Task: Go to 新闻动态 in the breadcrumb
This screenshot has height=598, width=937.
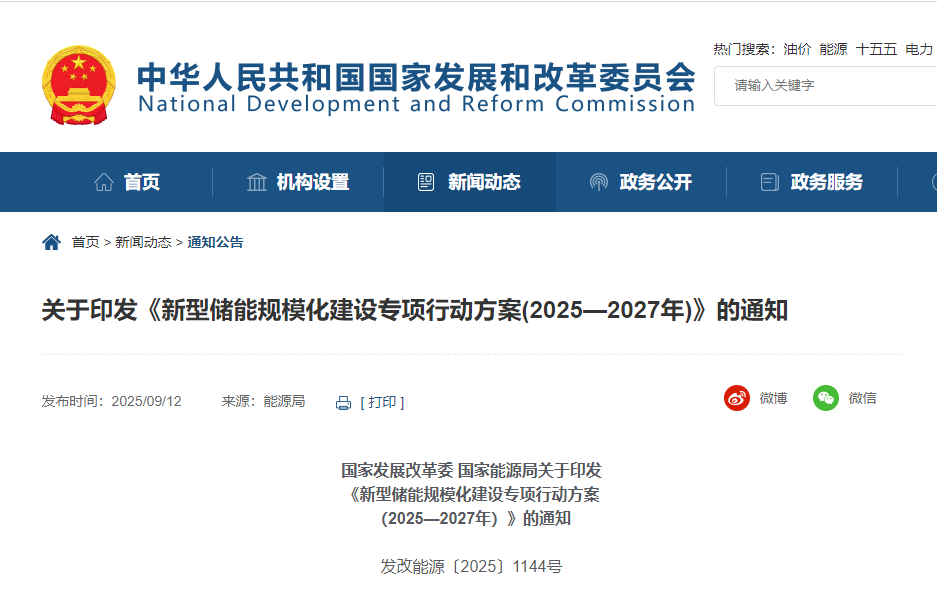Action: [143, 242]
